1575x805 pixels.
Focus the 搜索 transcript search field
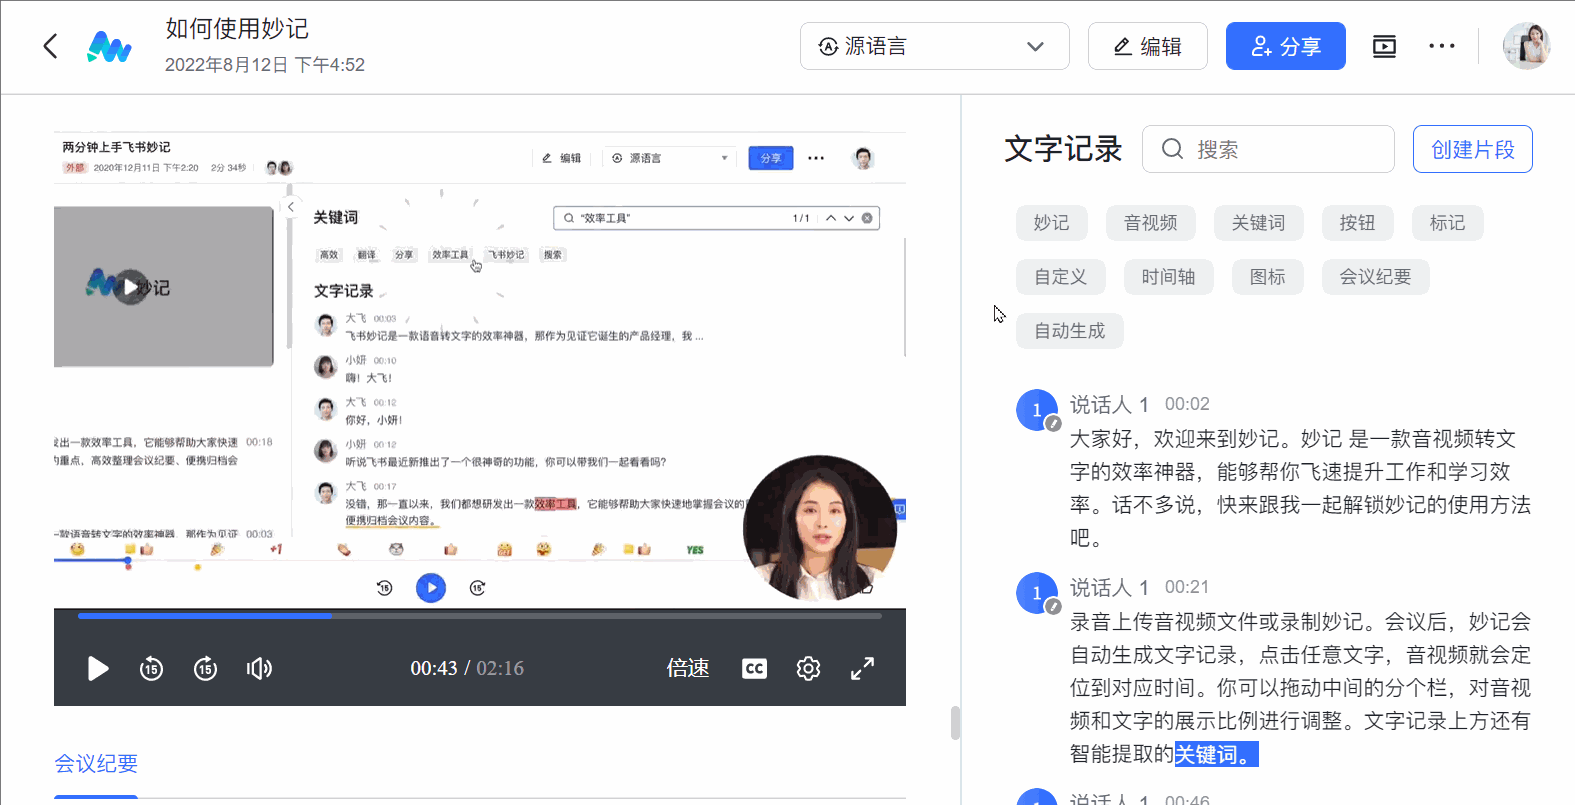pos(1268,149)
